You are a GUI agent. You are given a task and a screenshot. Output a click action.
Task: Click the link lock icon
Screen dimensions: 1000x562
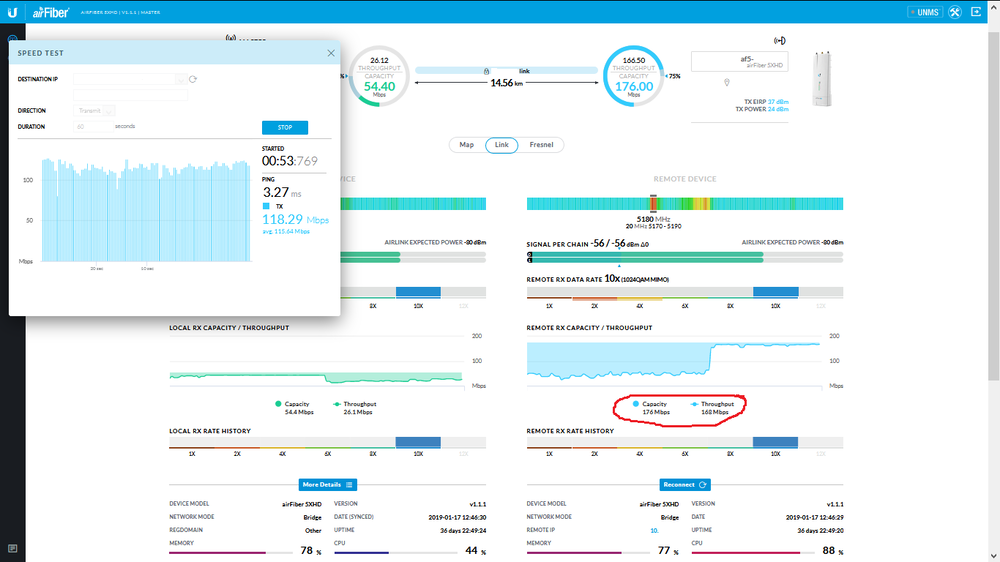click(487, 71)
